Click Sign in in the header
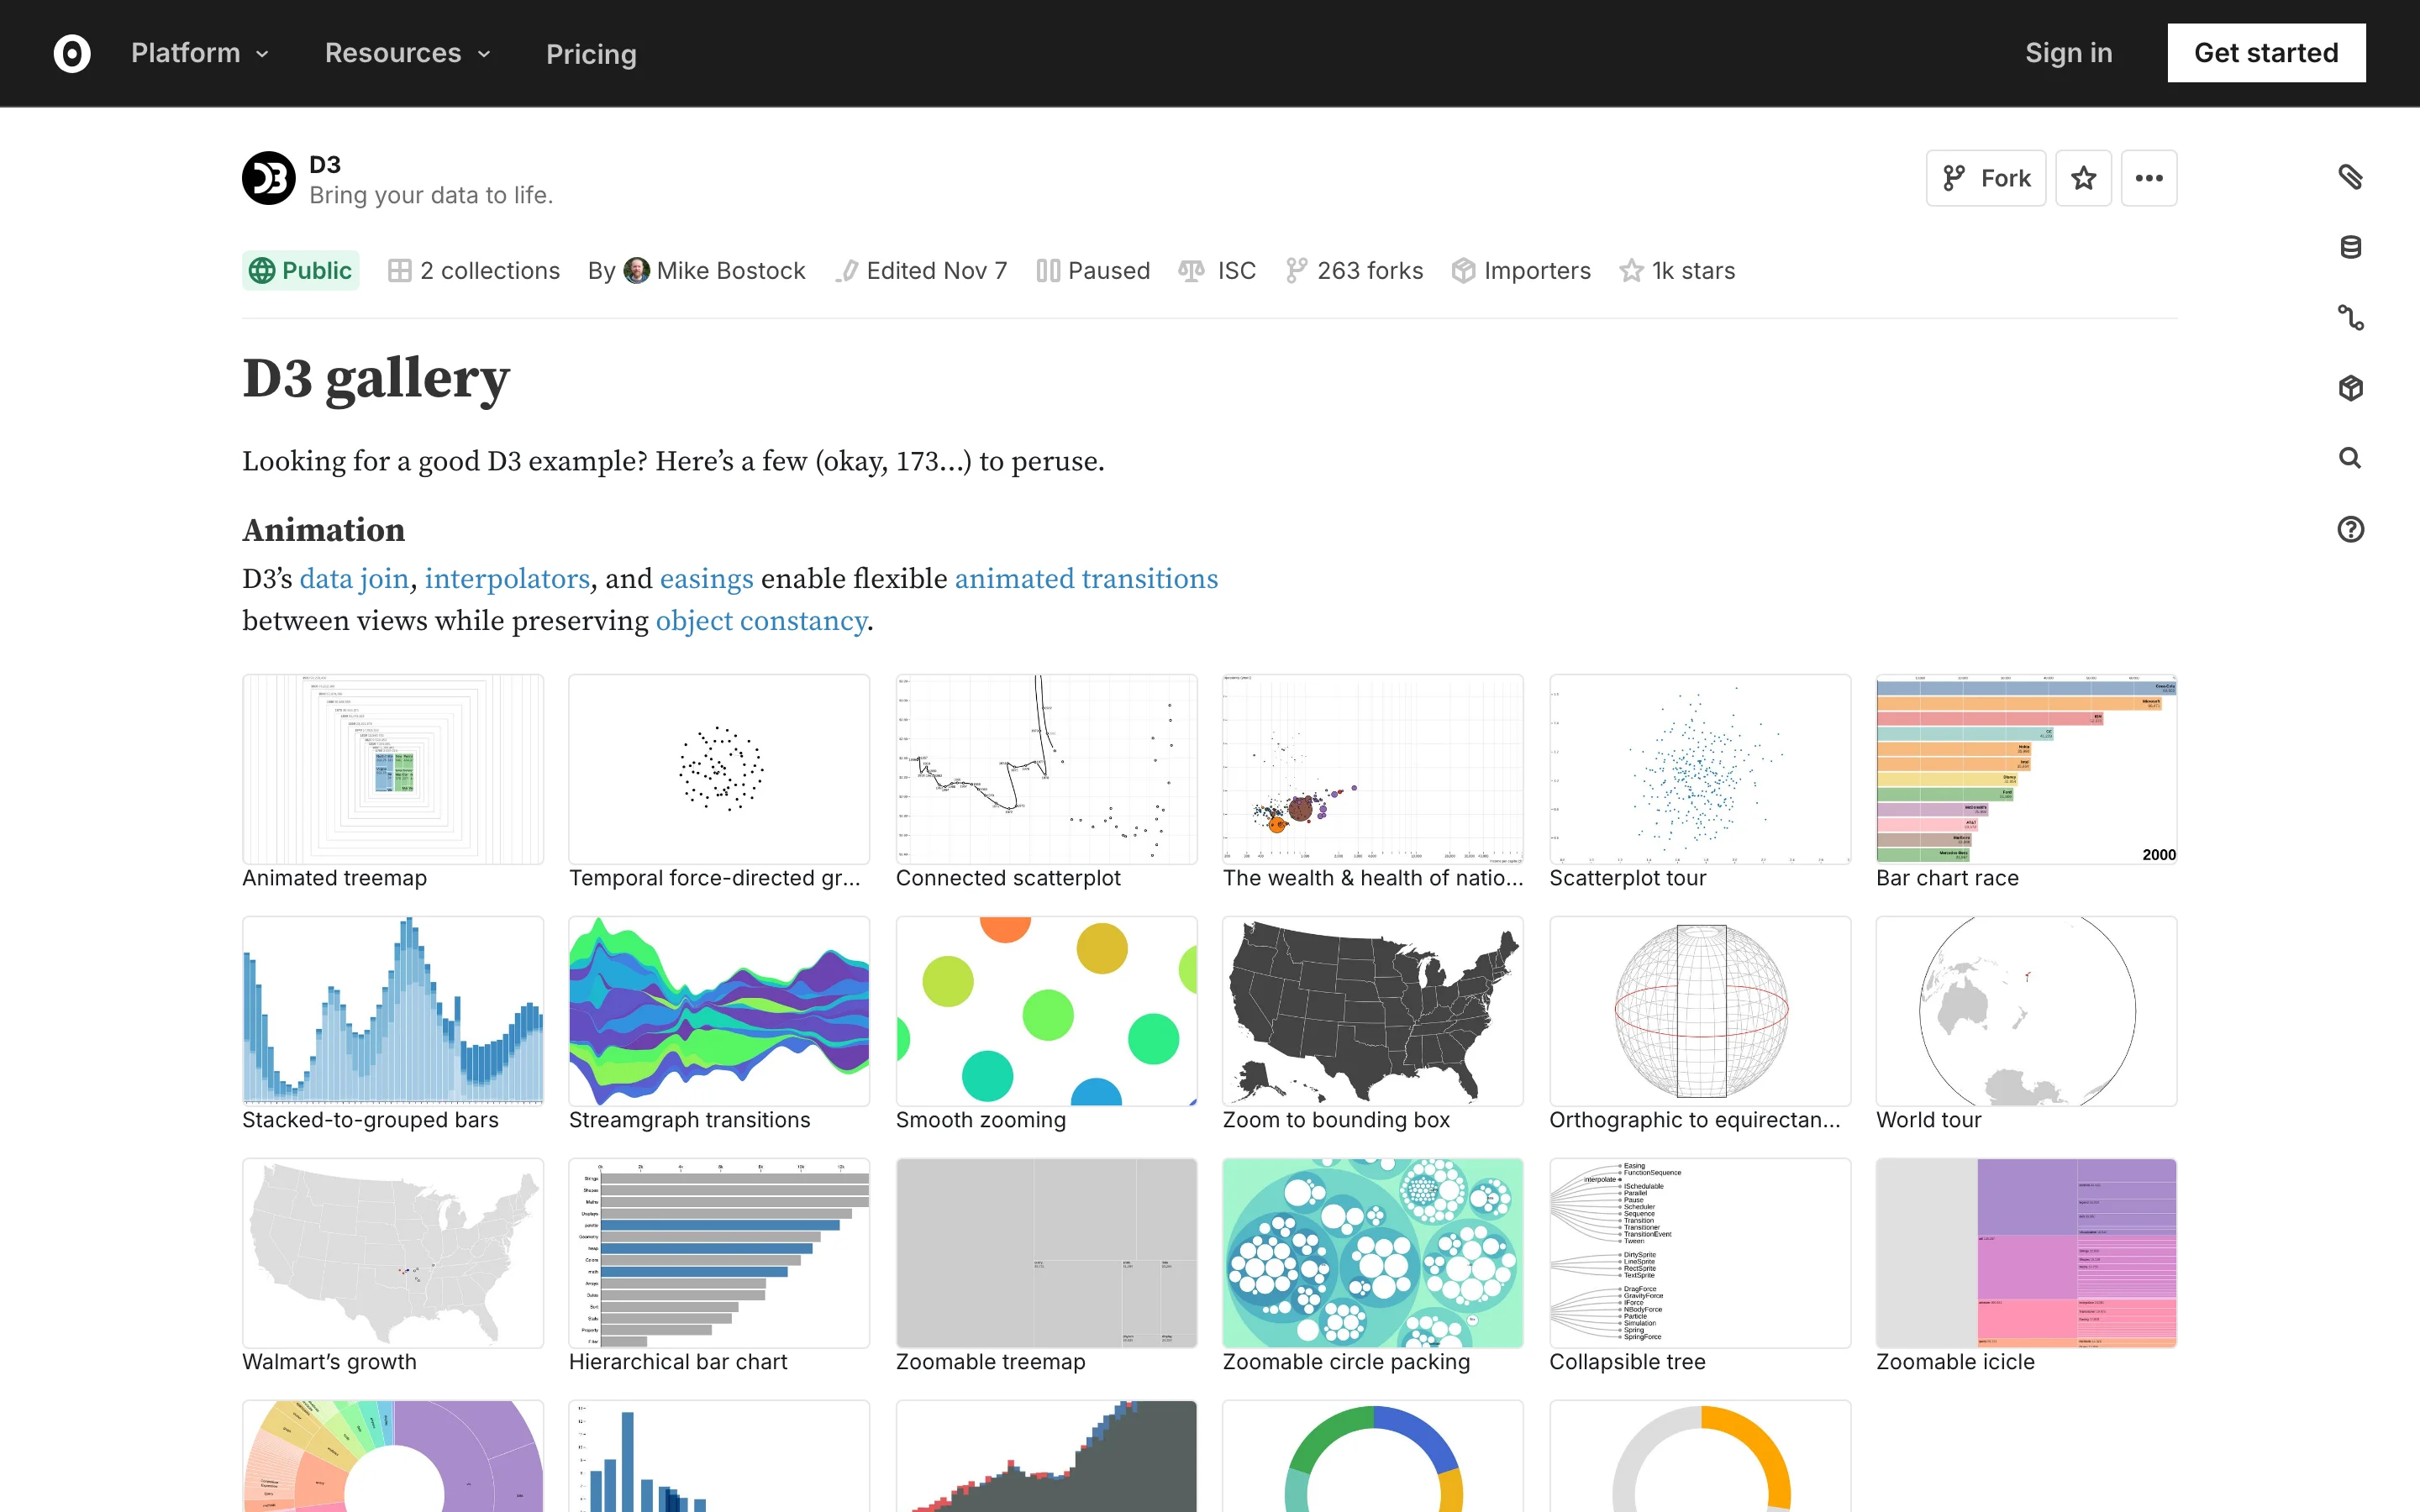2420x1512 pixels. pos(2068,53)
